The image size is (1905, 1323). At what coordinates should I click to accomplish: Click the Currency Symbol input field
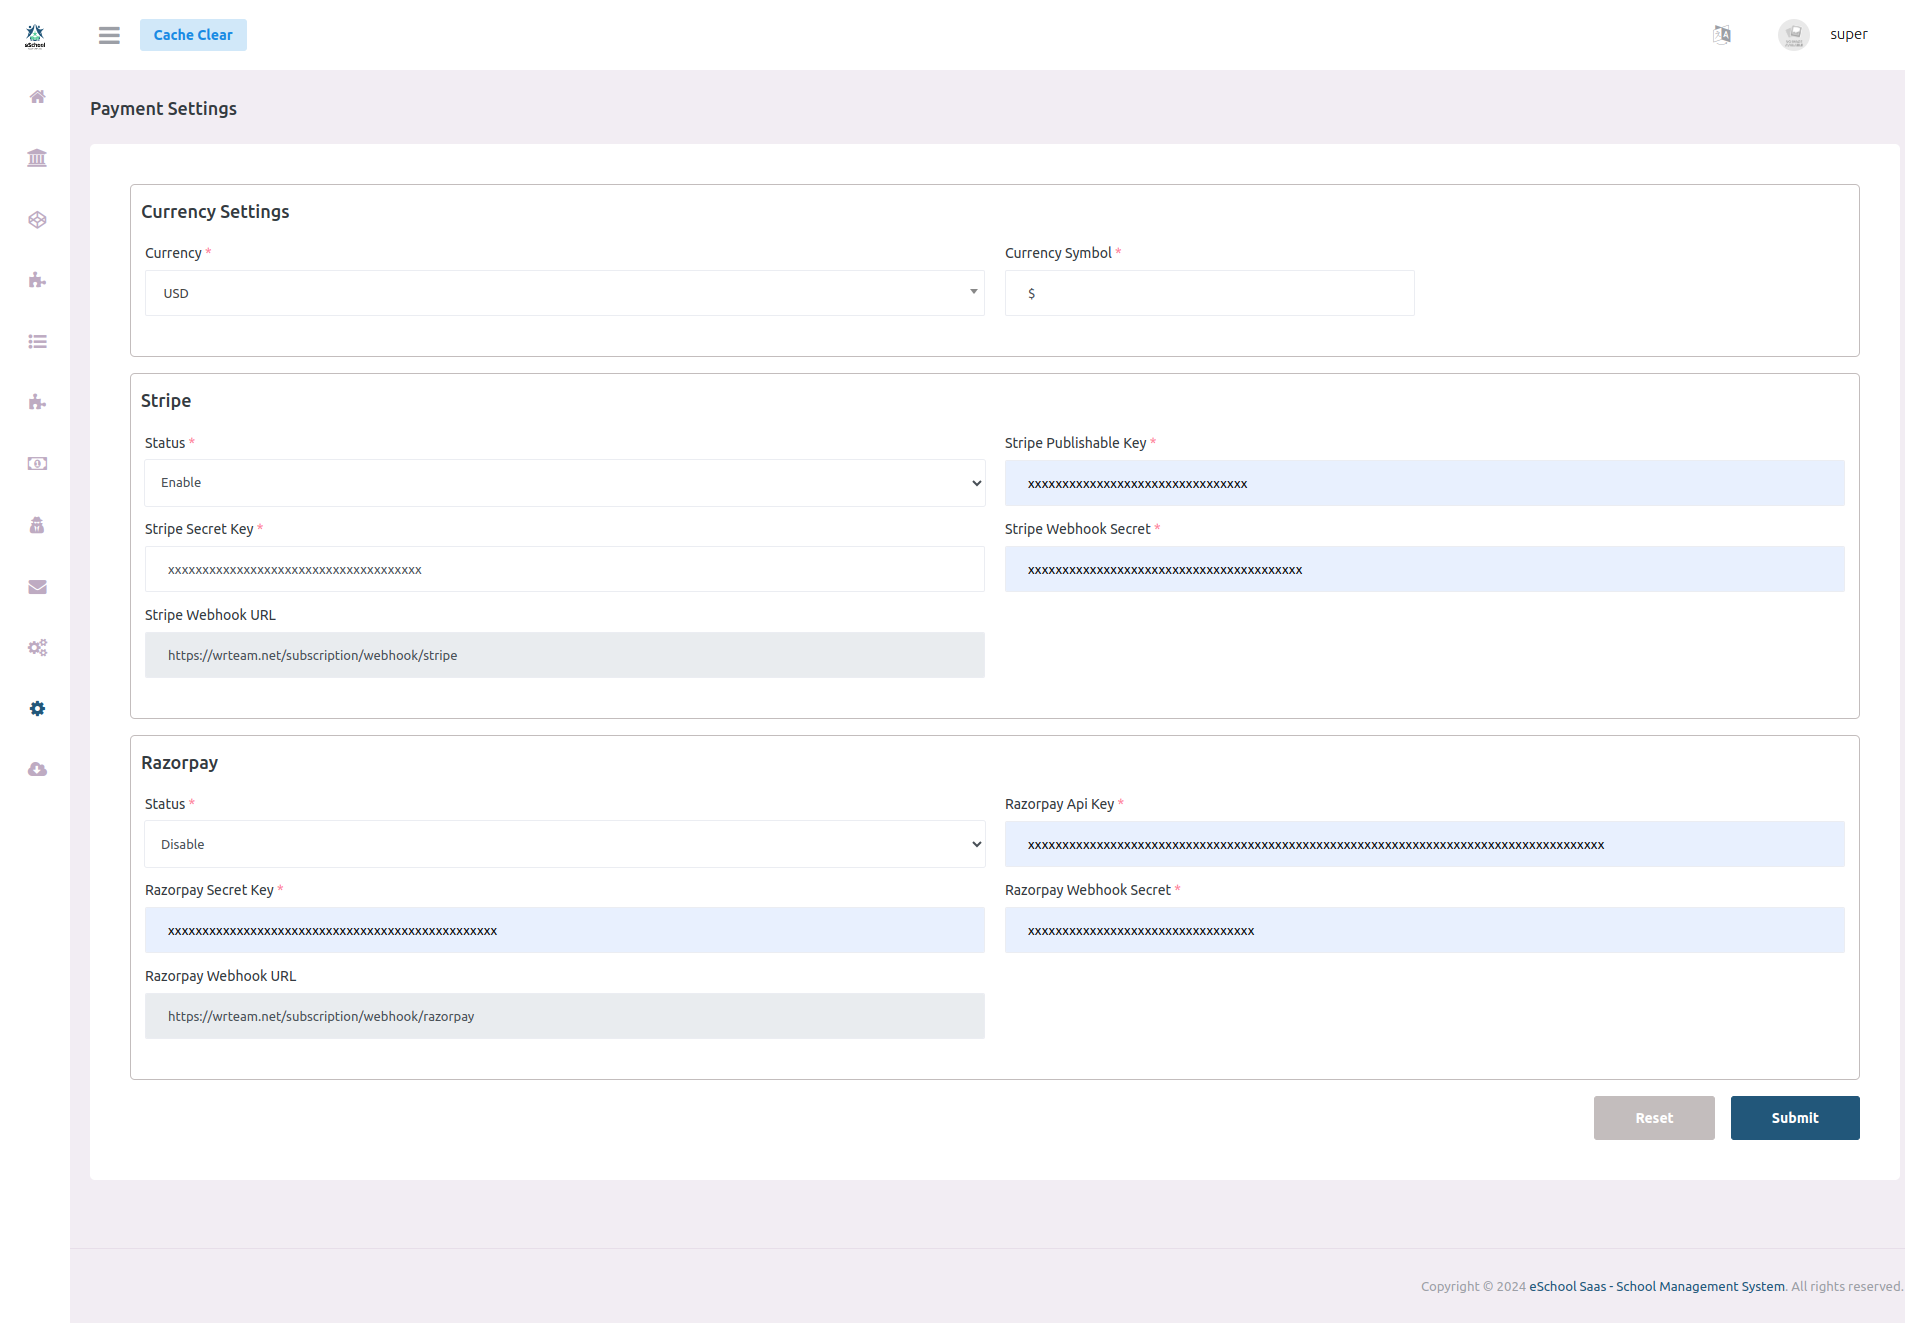coord(1208,293)
